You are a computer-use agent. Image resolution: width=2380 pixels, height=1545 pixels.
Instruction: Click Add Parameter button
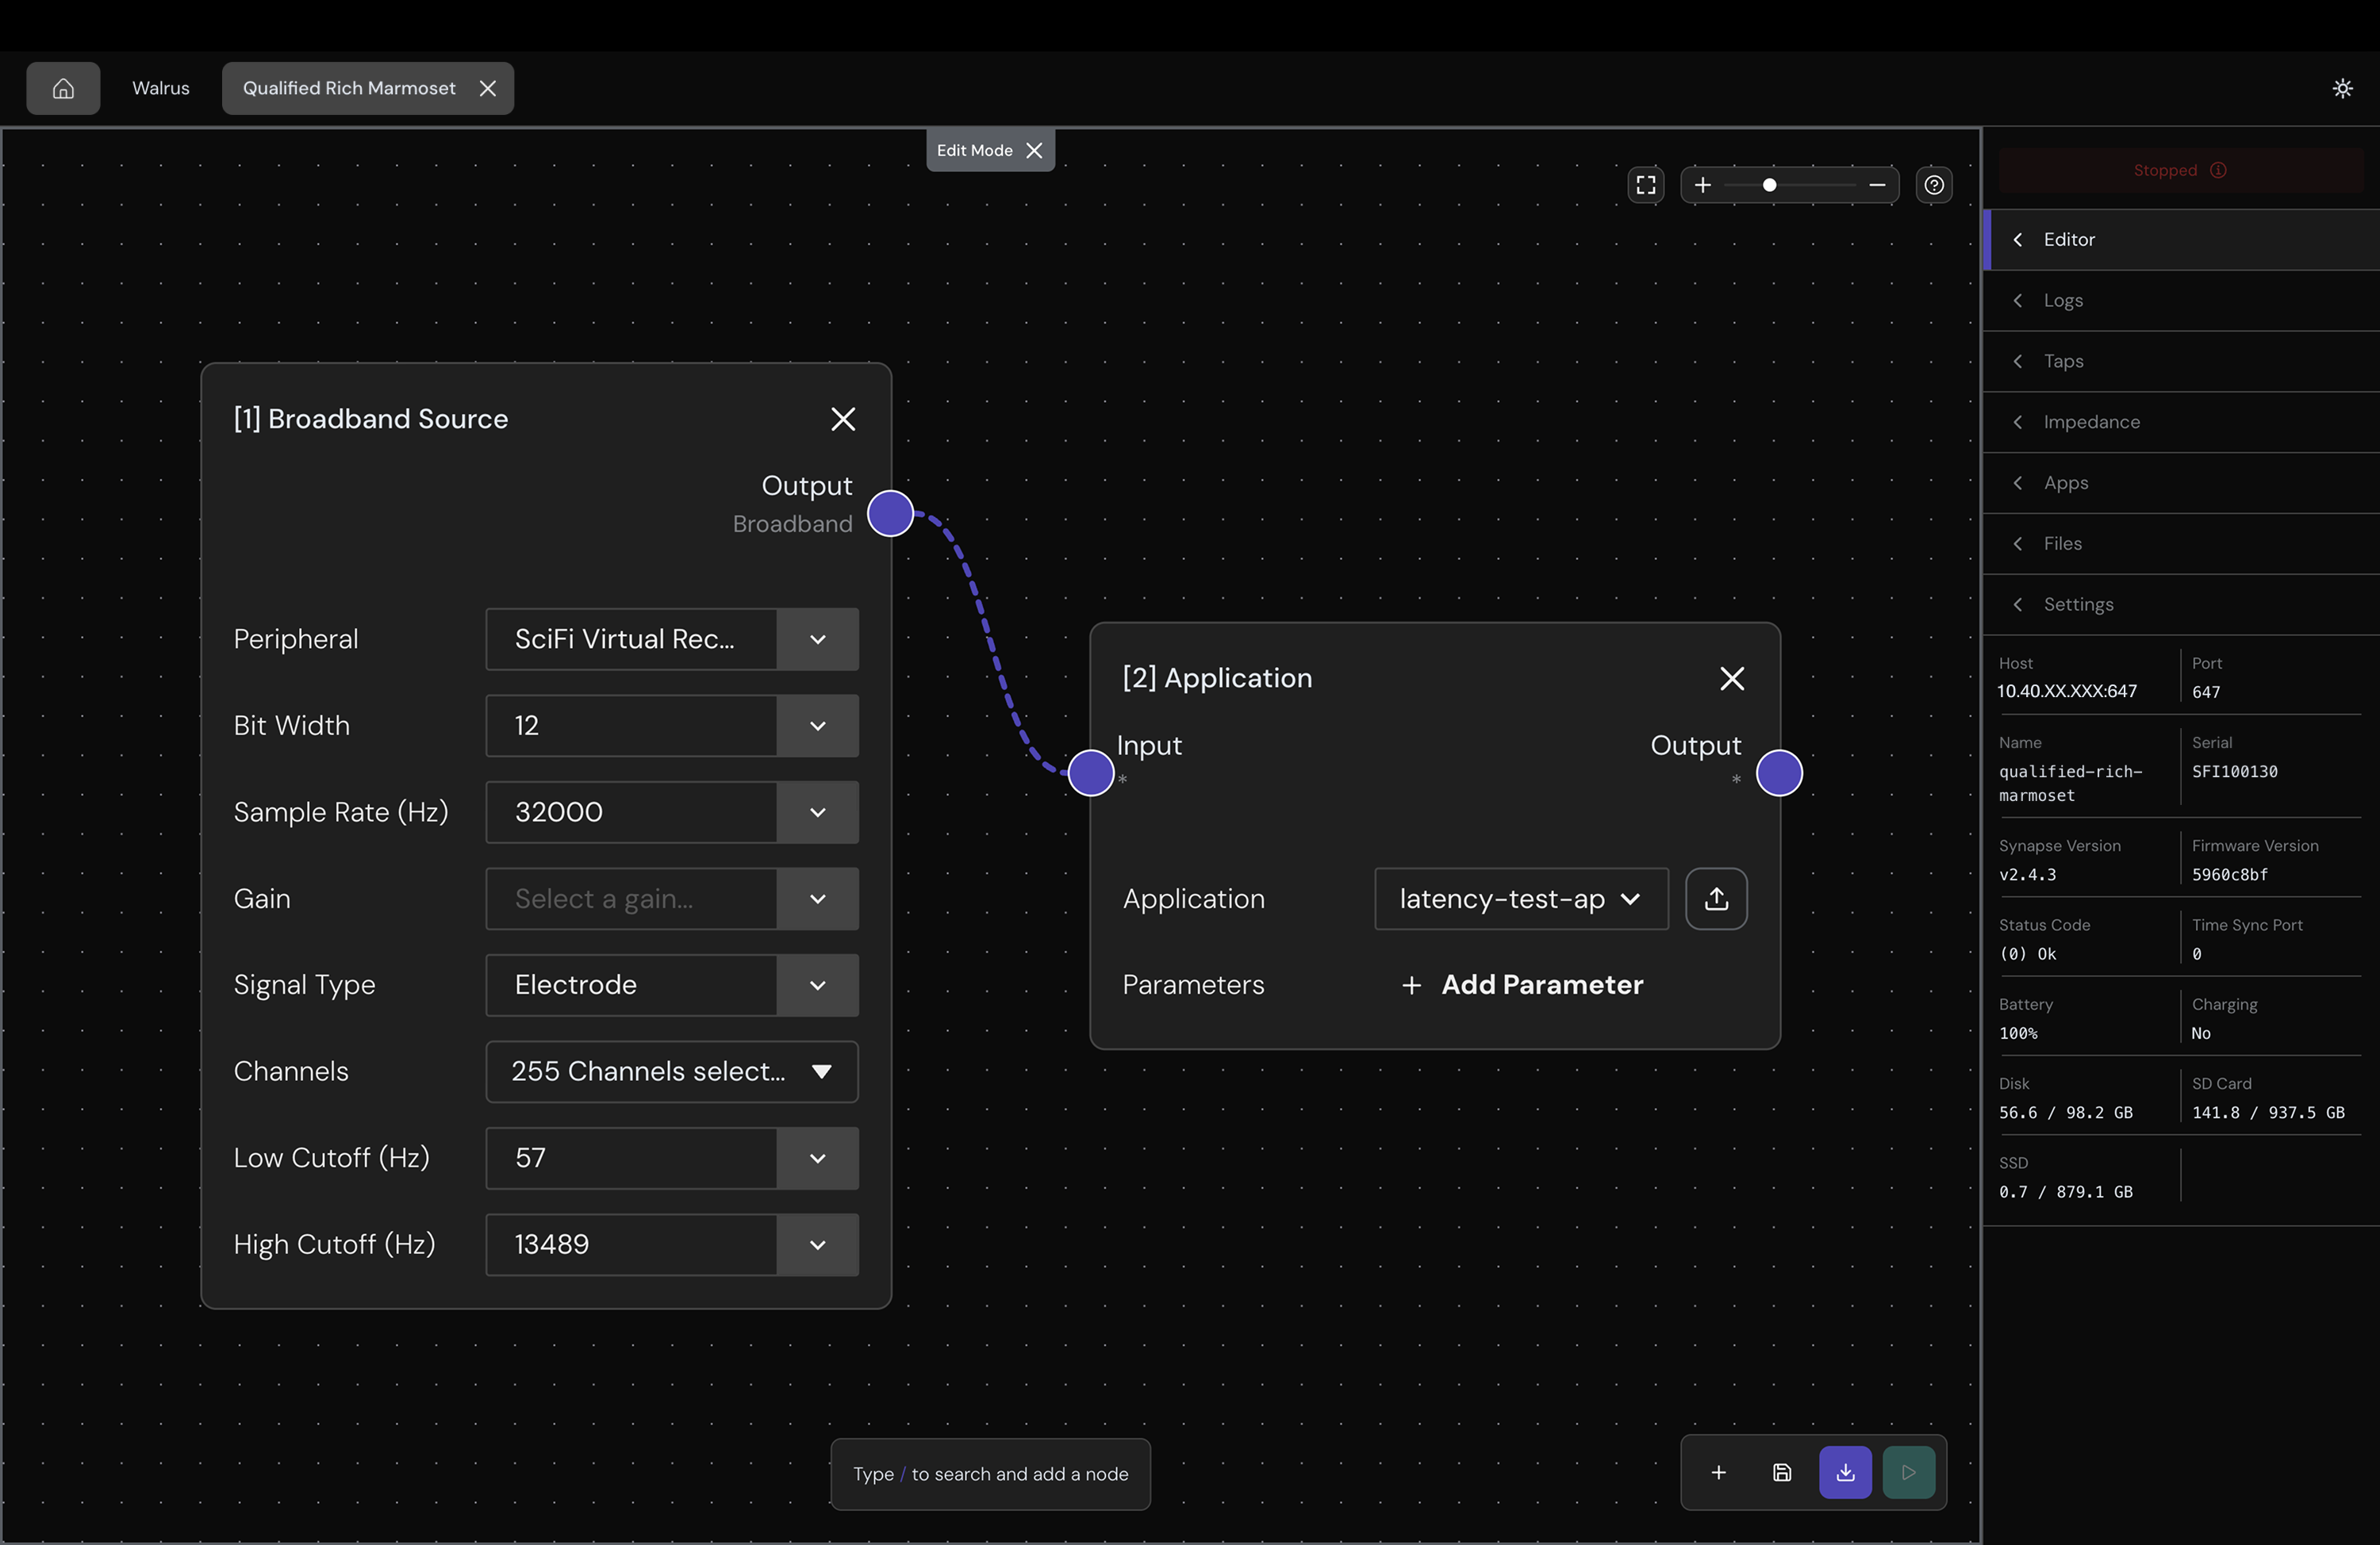coord(1522,985)
